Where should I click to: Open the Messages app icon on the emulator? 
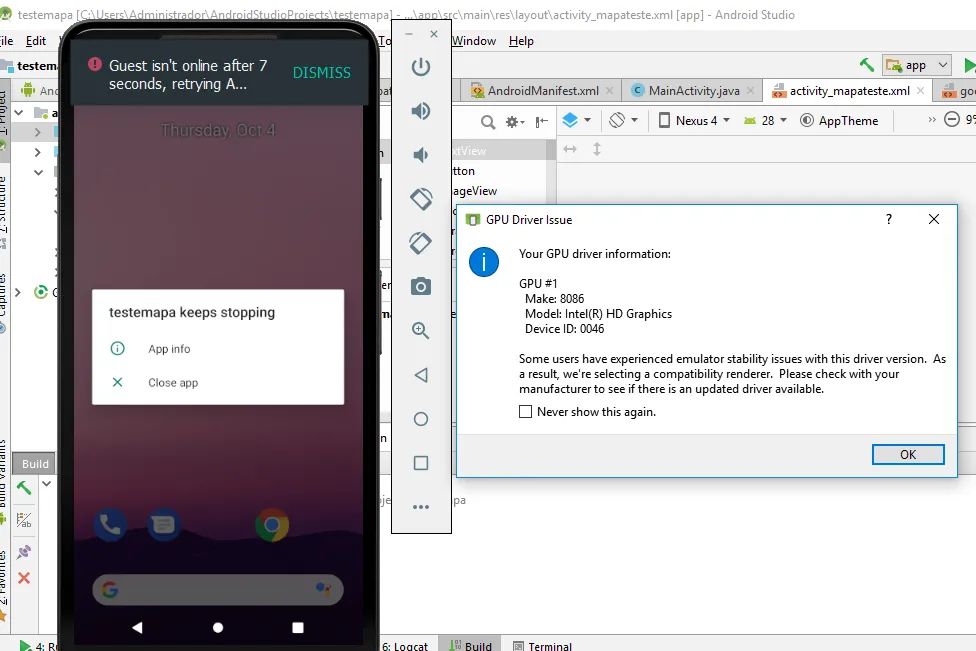(x=164, y=525)
